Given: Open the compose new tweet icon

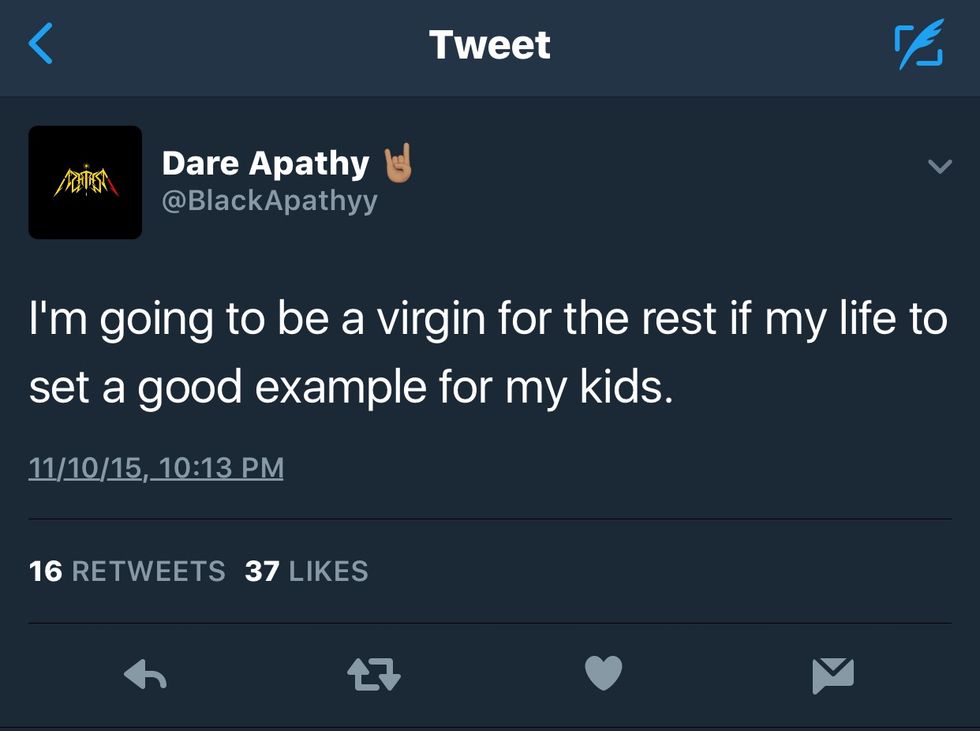Looking at the screenshot, I should pos(917,46).
